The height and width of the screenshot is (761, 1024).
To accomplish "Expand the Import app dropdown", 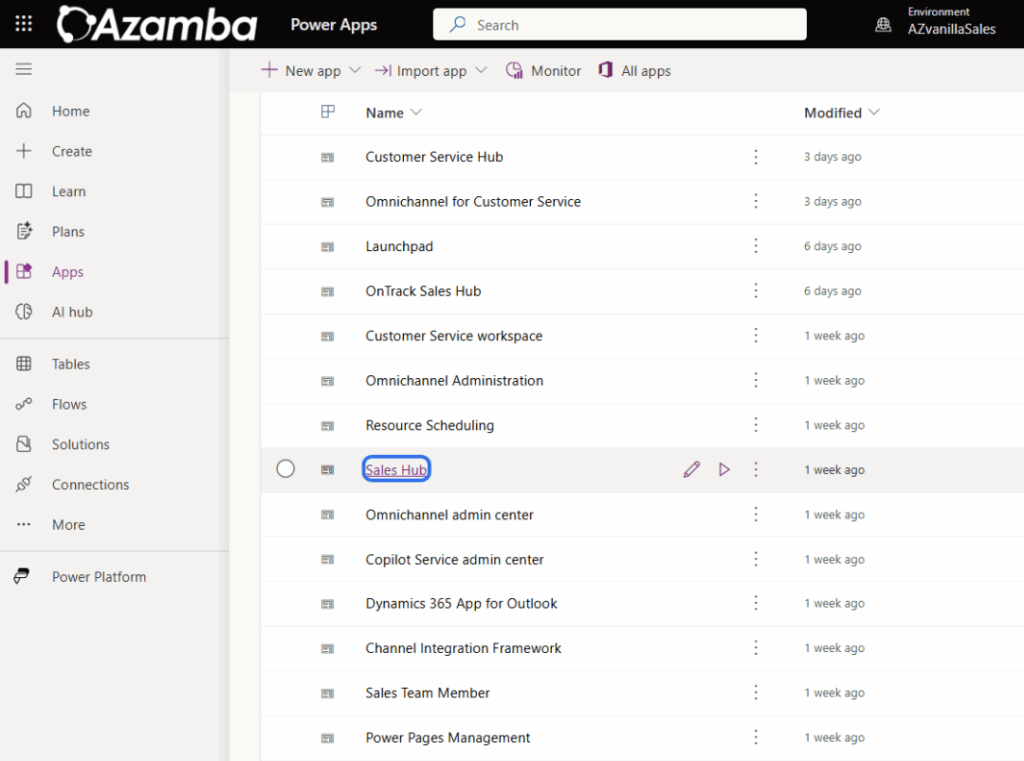I will tap(481, 71).
